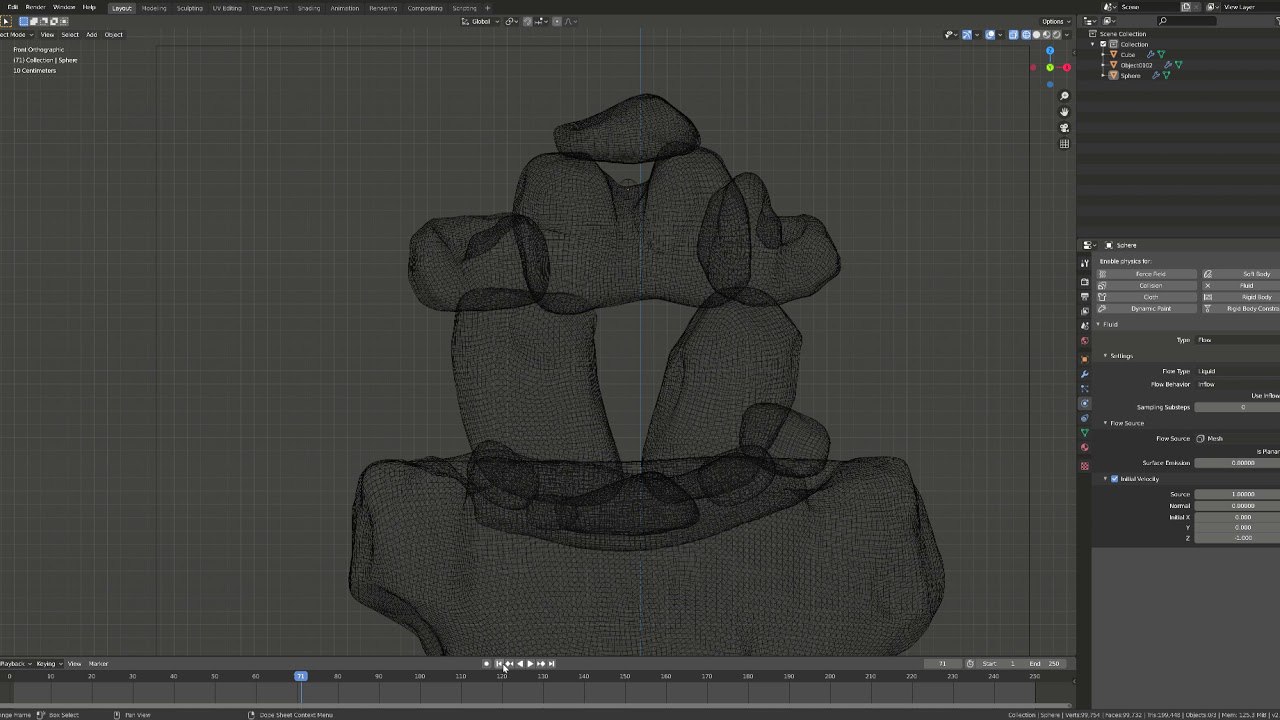Screen dimensions: 1280x720
Task: Toggle auto keying record button
Action: [486, 663]
